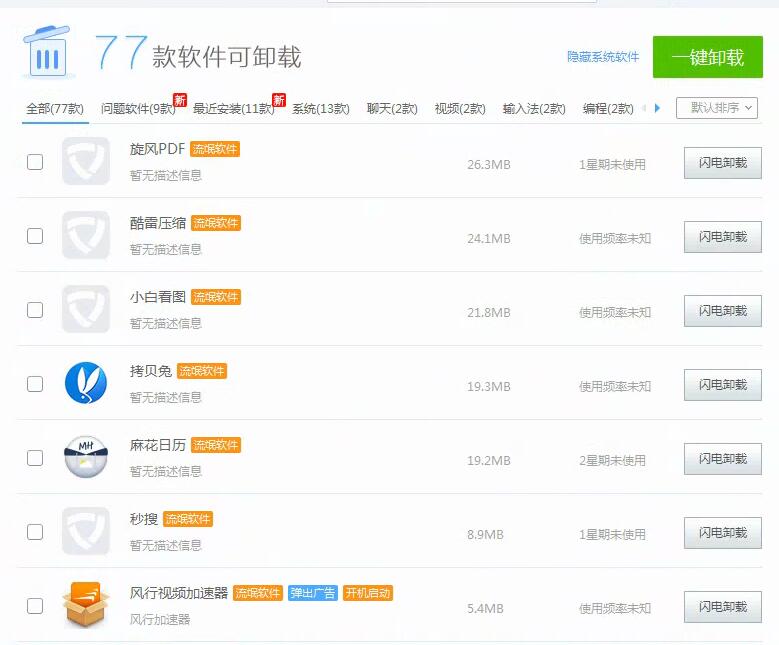Tick the checkbox for 酷雷压缩
779x645 pixels.
(x=35, y=236)
